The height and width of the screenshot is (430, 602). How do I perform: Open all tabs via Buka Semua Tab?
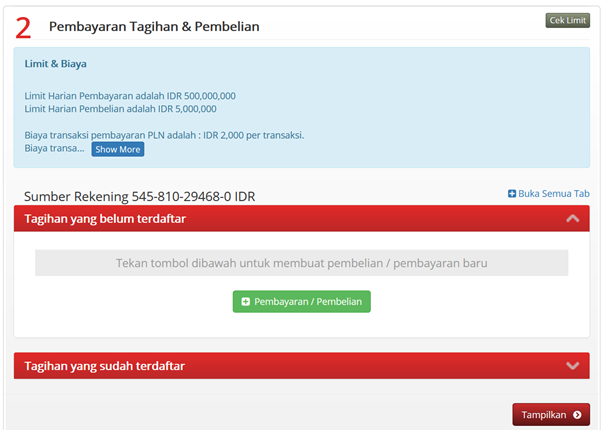pos(549,194)
